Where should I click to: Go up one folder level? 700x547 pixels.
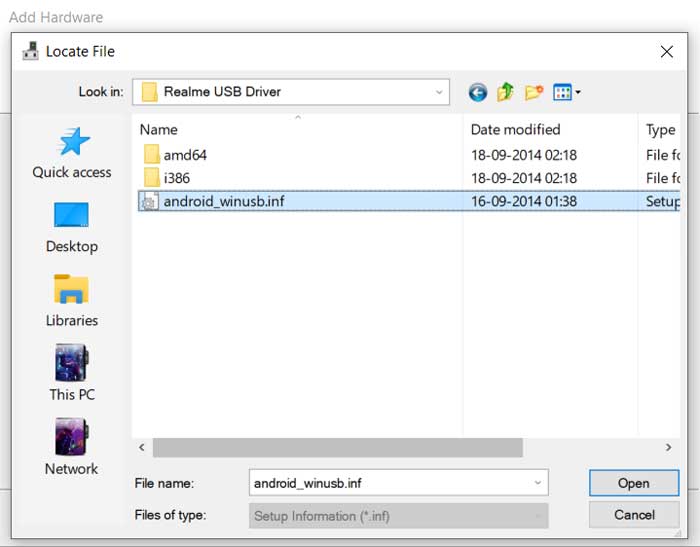505,92
